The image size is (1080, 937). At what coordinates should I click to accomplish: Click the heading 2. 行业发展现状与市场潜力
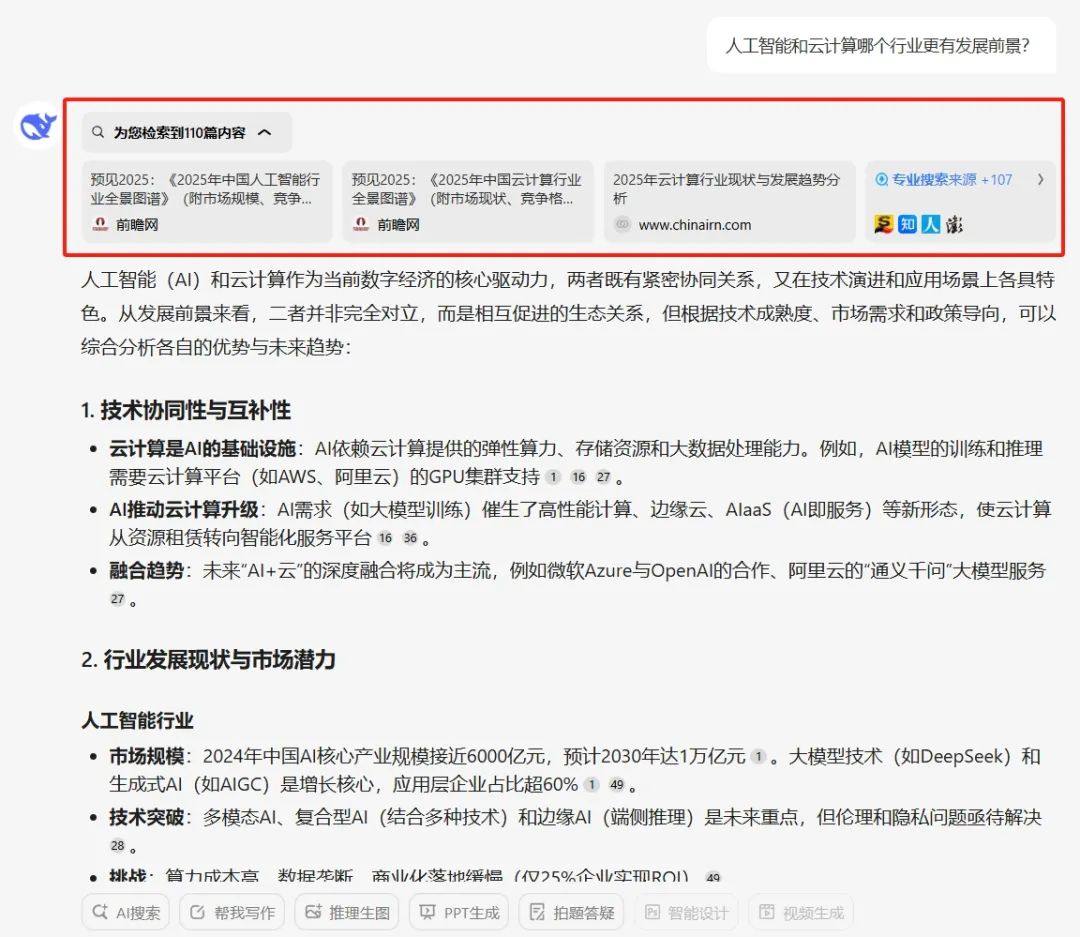pos(208,660)
